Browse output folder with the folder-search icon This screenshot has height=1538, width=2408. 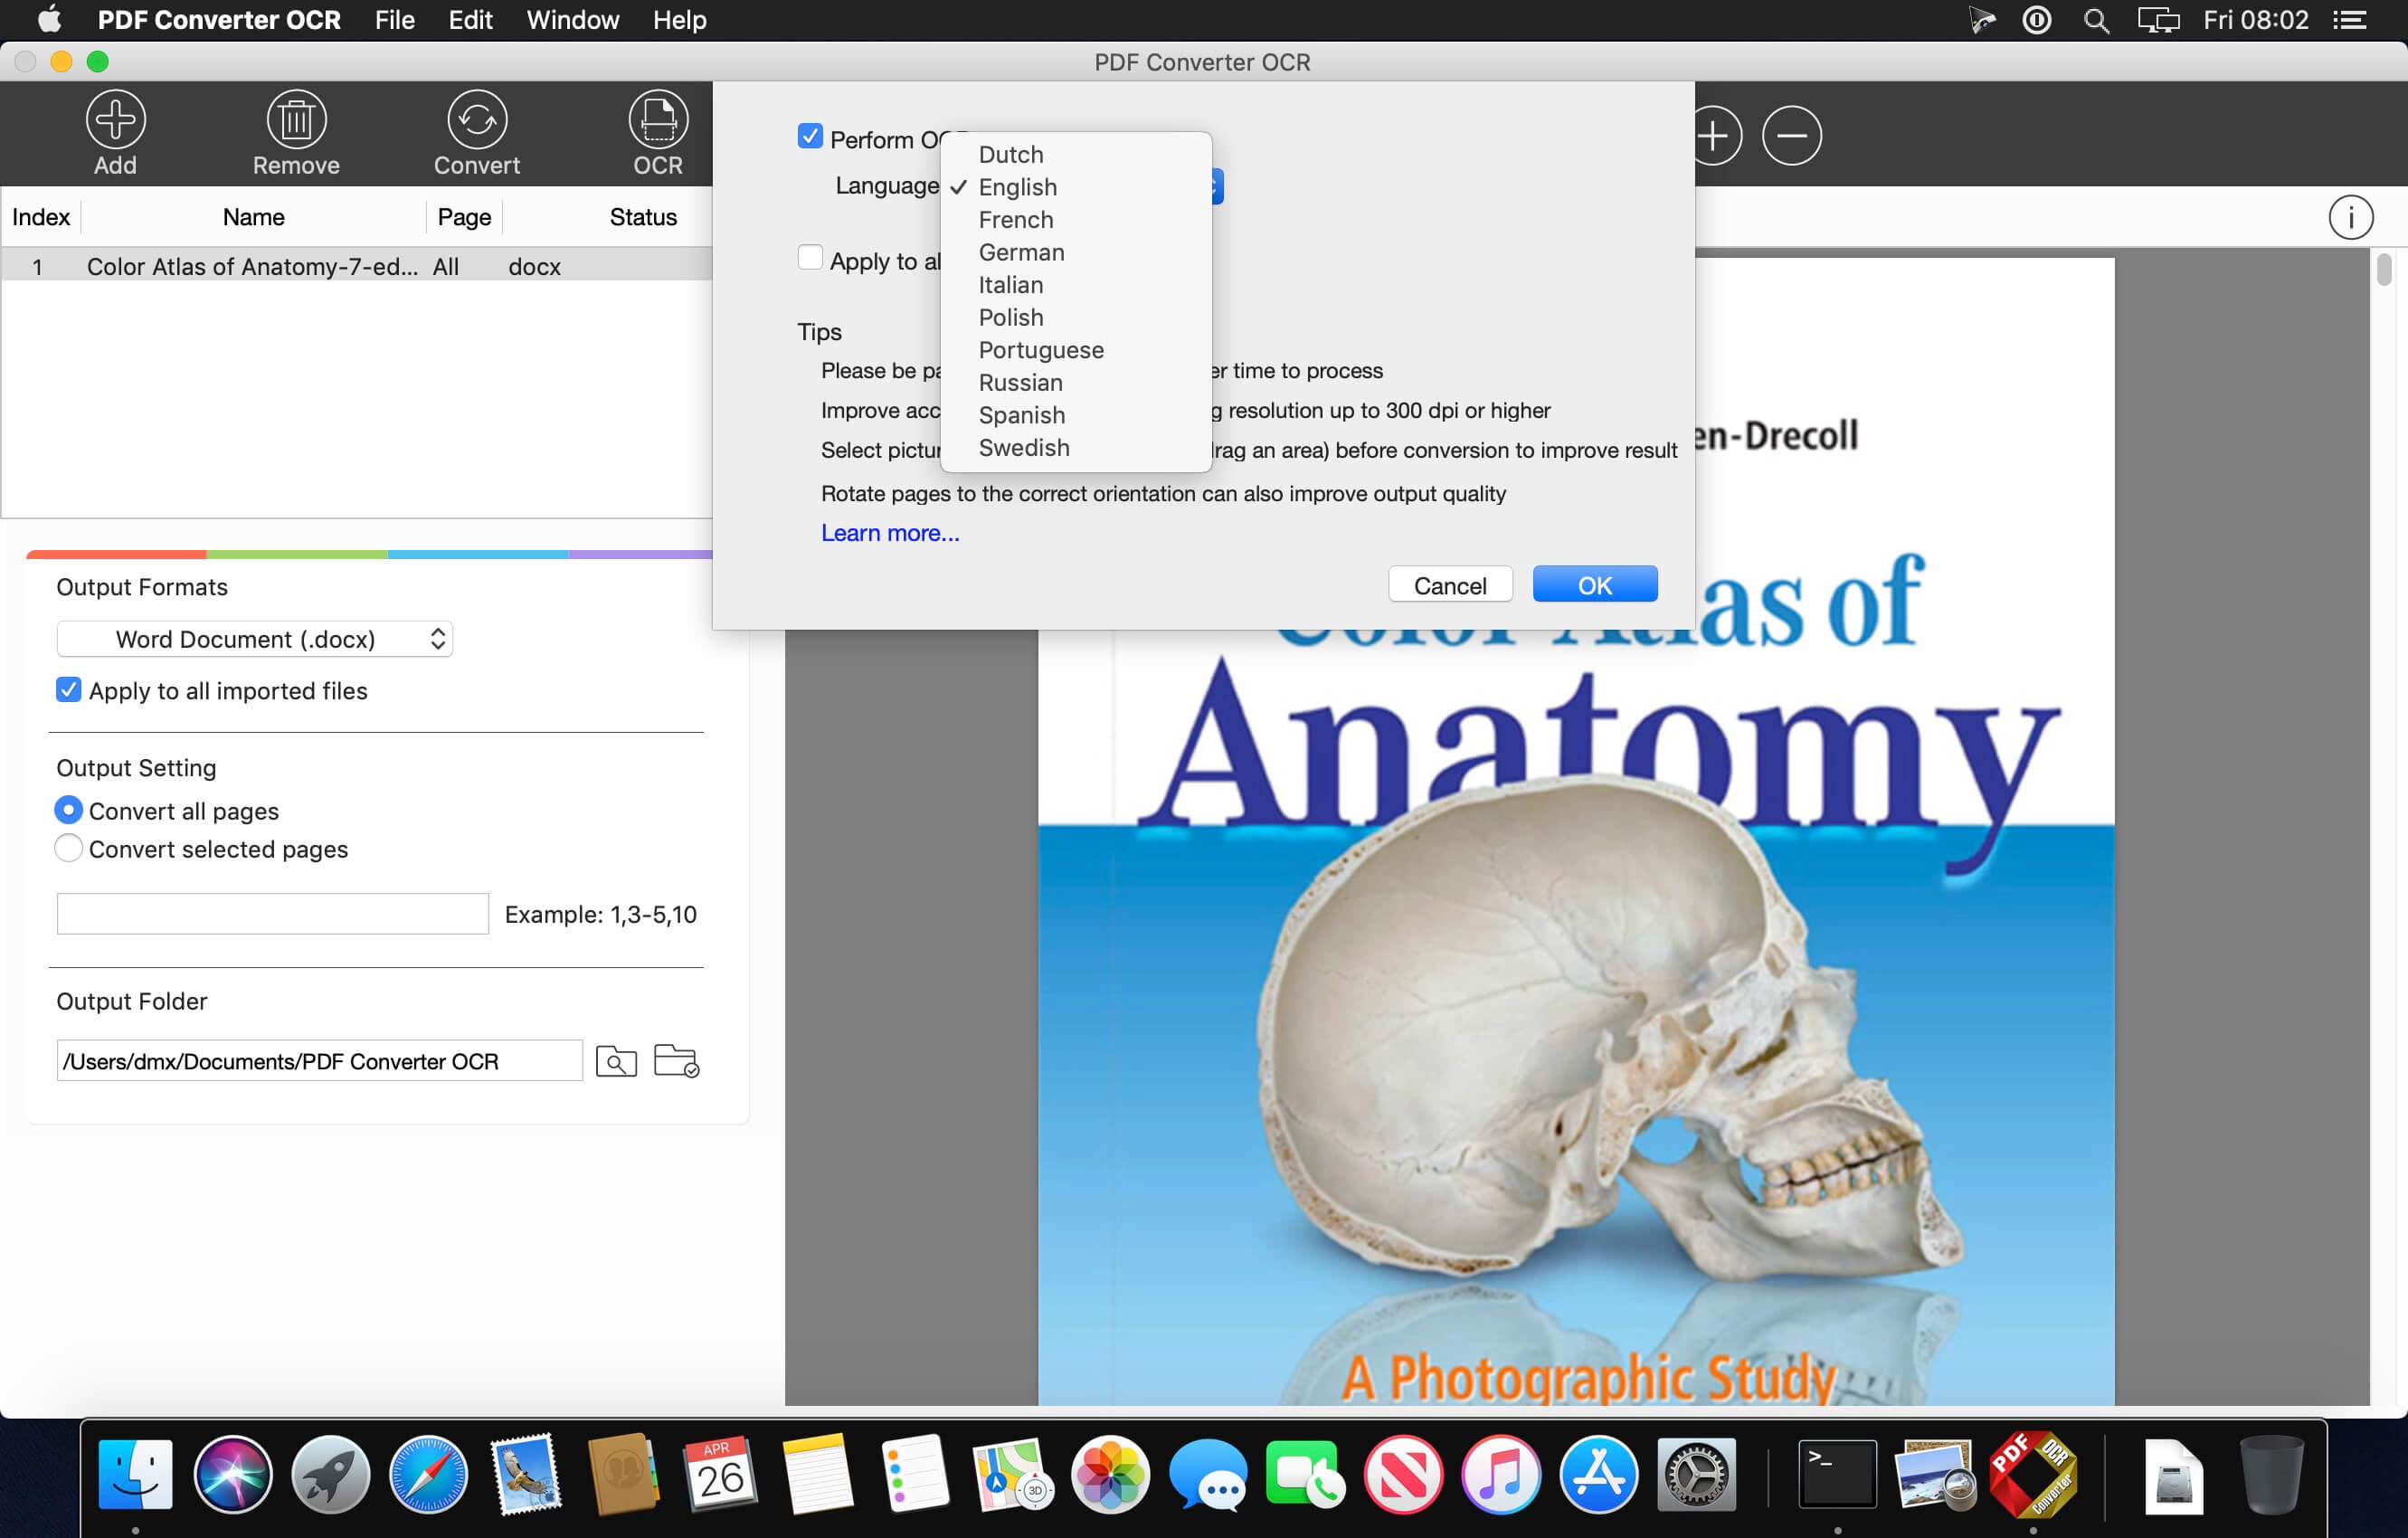point(617,1061)
